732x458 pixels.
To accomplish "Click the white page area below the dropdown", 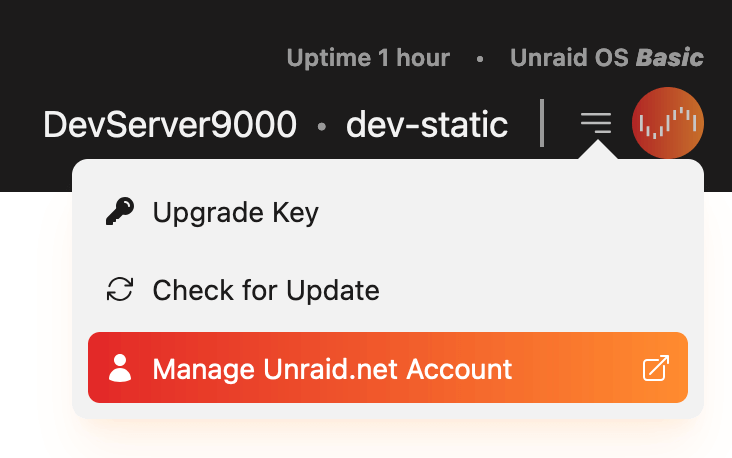I will [366, 438].
